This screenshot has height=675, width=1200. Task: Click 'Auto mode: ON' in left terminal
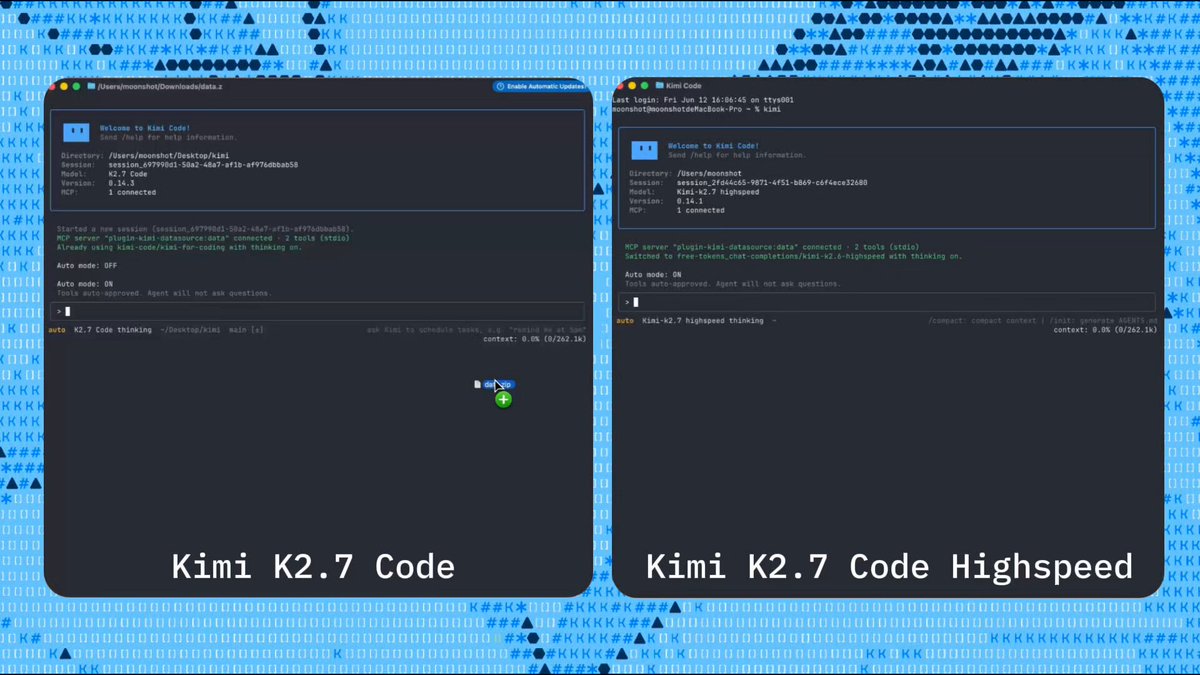(x=85, y=284)
